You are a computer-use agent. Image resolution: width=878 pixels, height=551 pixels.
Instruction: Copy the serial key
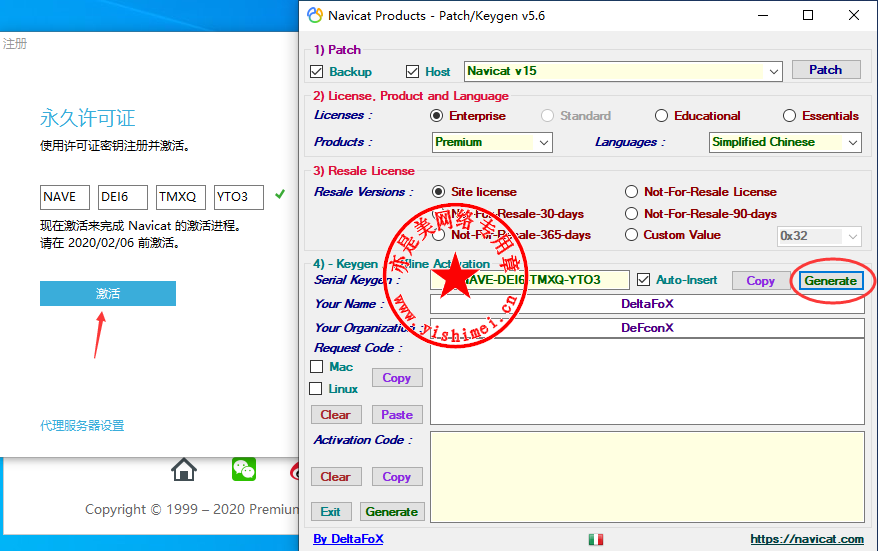[760, 281]
